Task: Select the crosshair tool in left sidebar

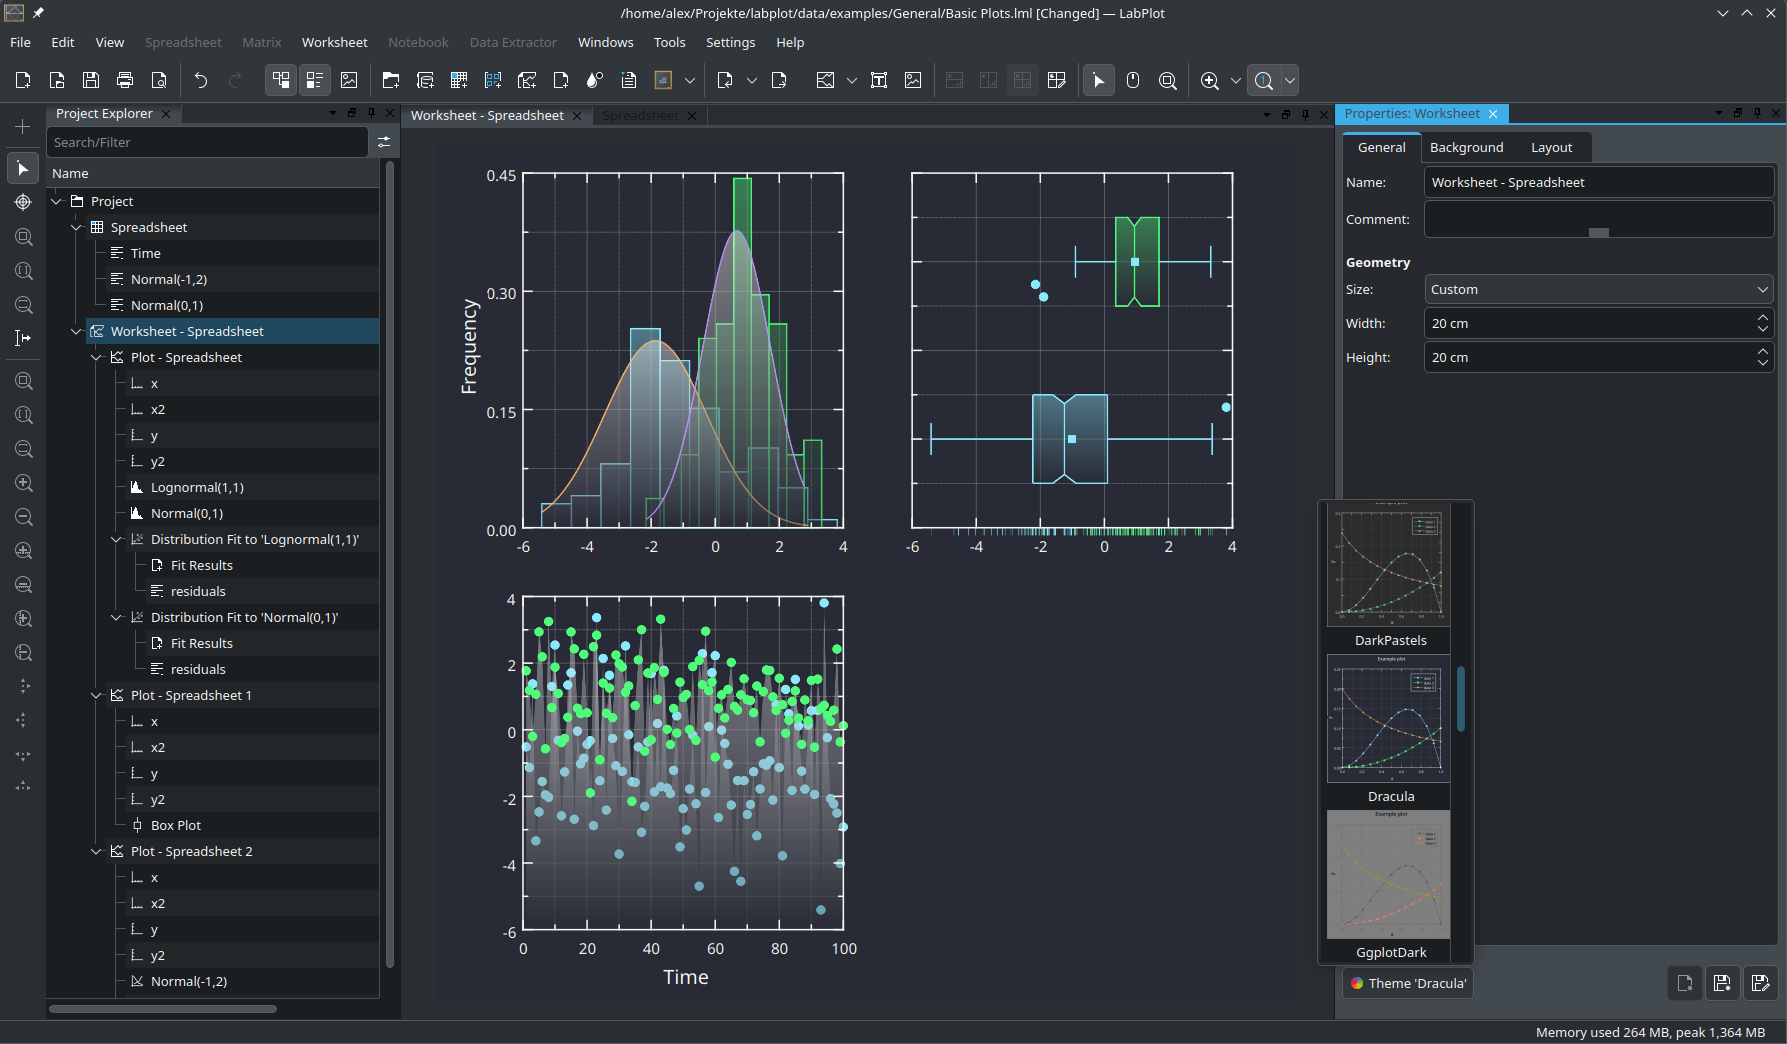Action: point(23,202)
